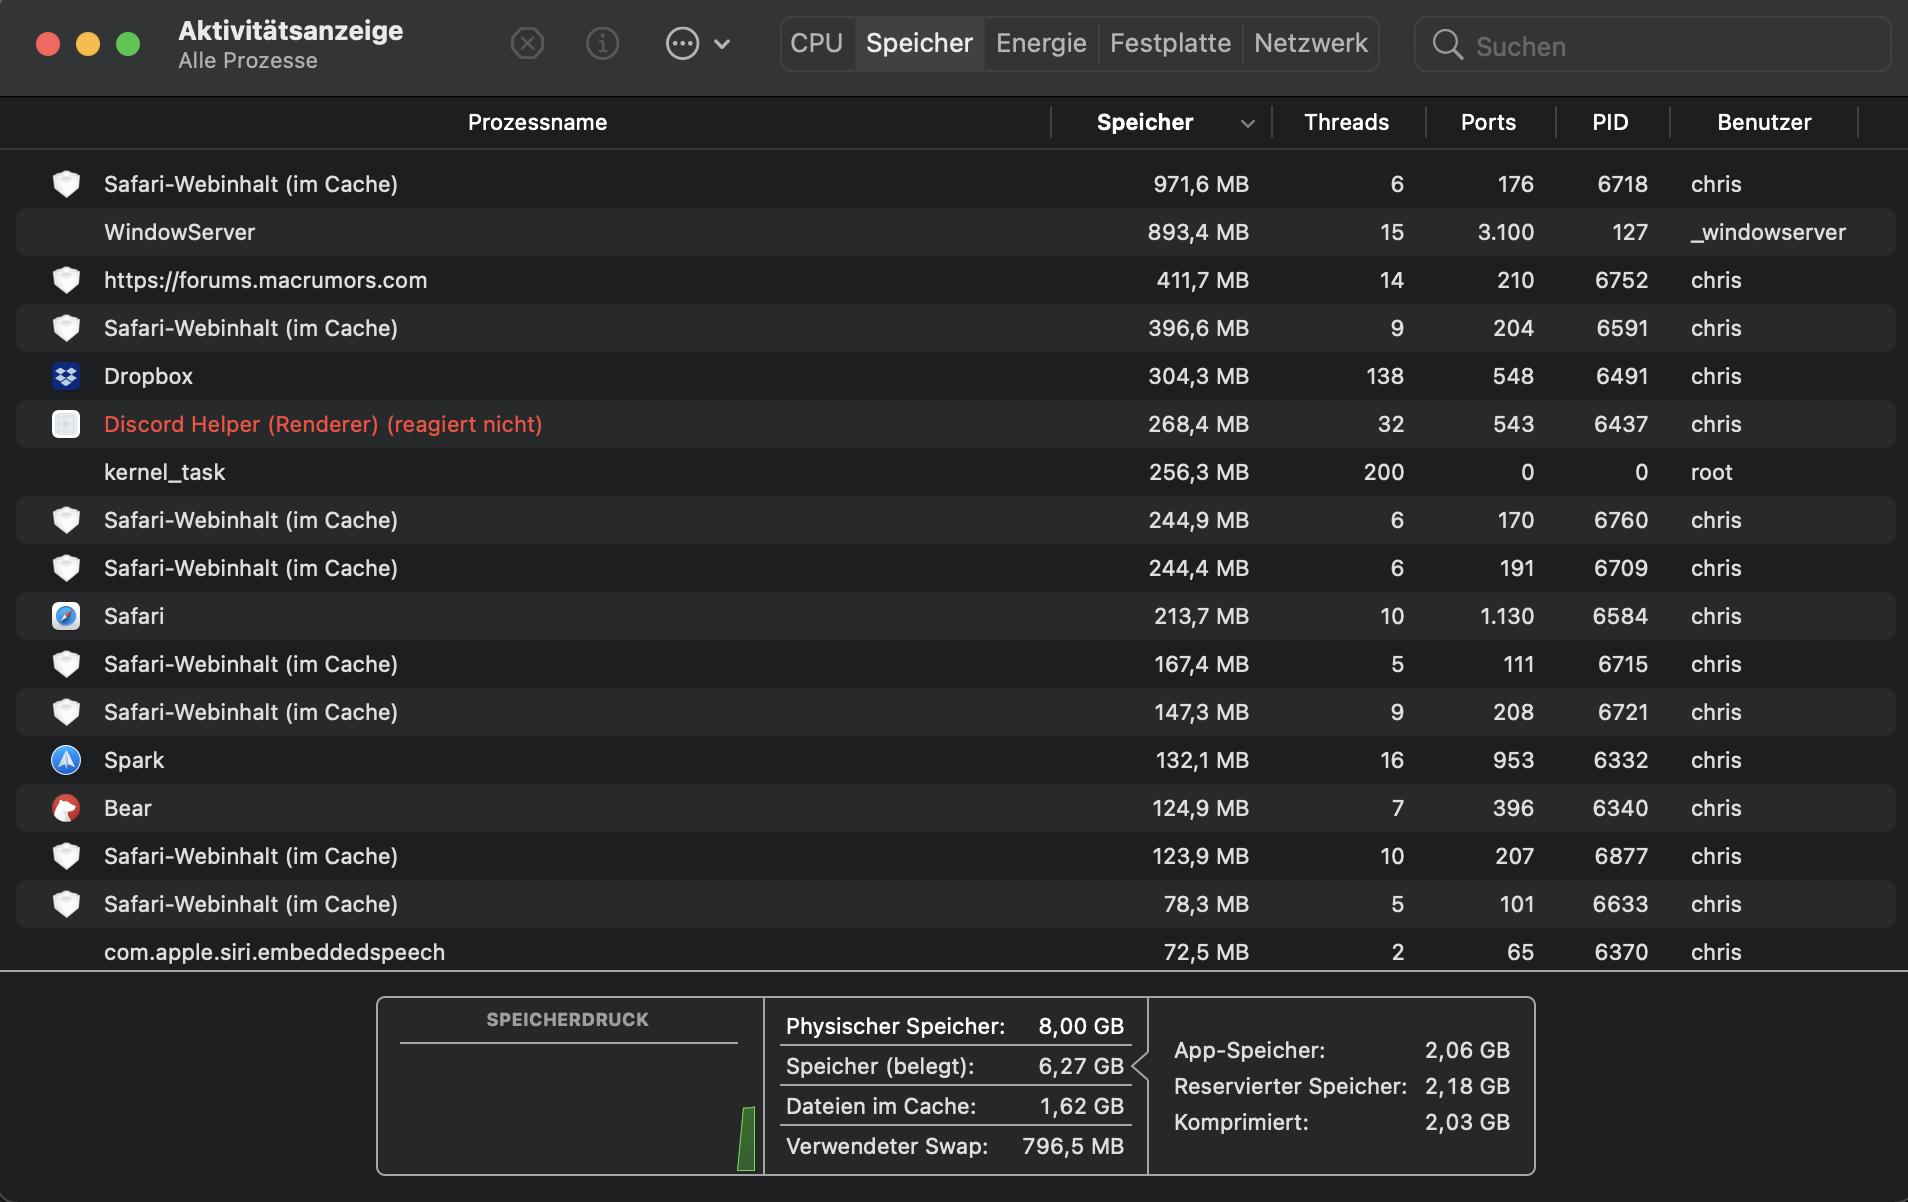Show the Netzwerk tab
1908x1202 pixels.
(1310, 43)
